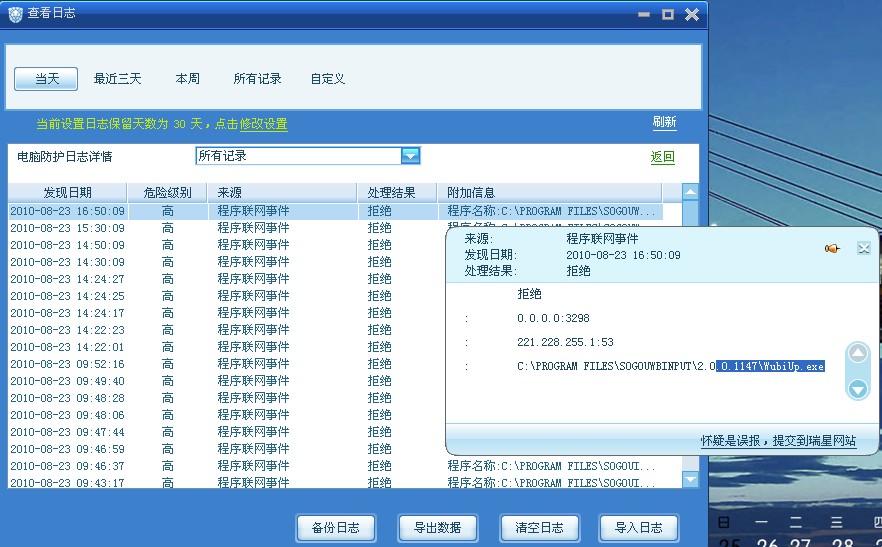
Task: Click popup address 0.0.0.0:3298
Action: click(553, 318)
